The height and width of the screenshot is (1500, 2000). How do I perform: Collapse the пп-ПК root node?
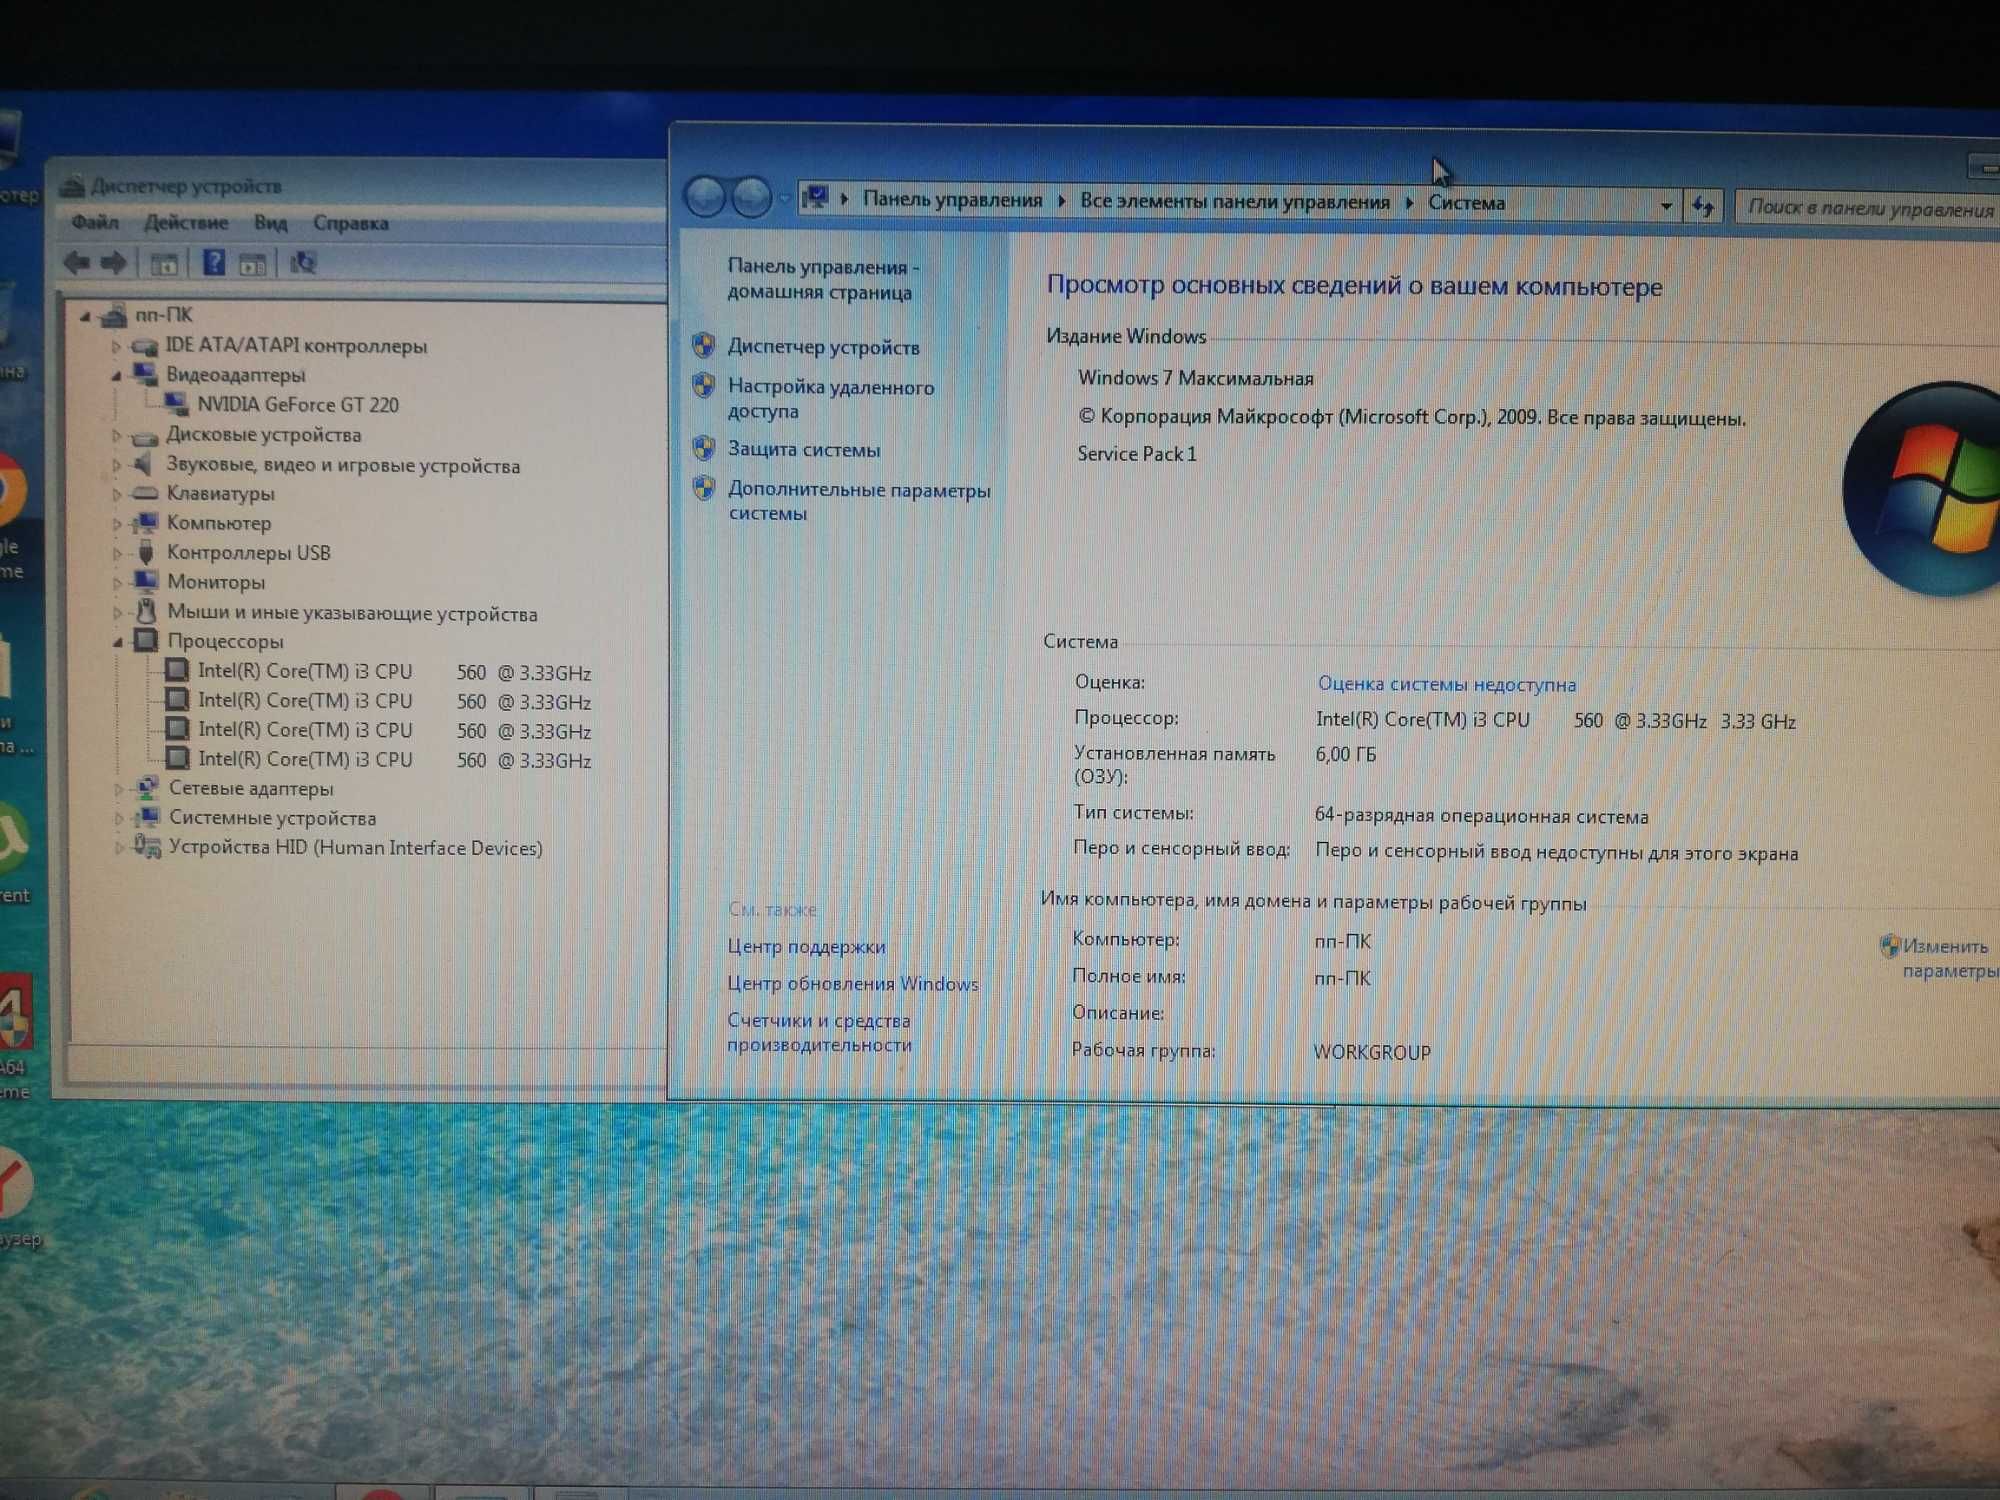pos(85,317)
